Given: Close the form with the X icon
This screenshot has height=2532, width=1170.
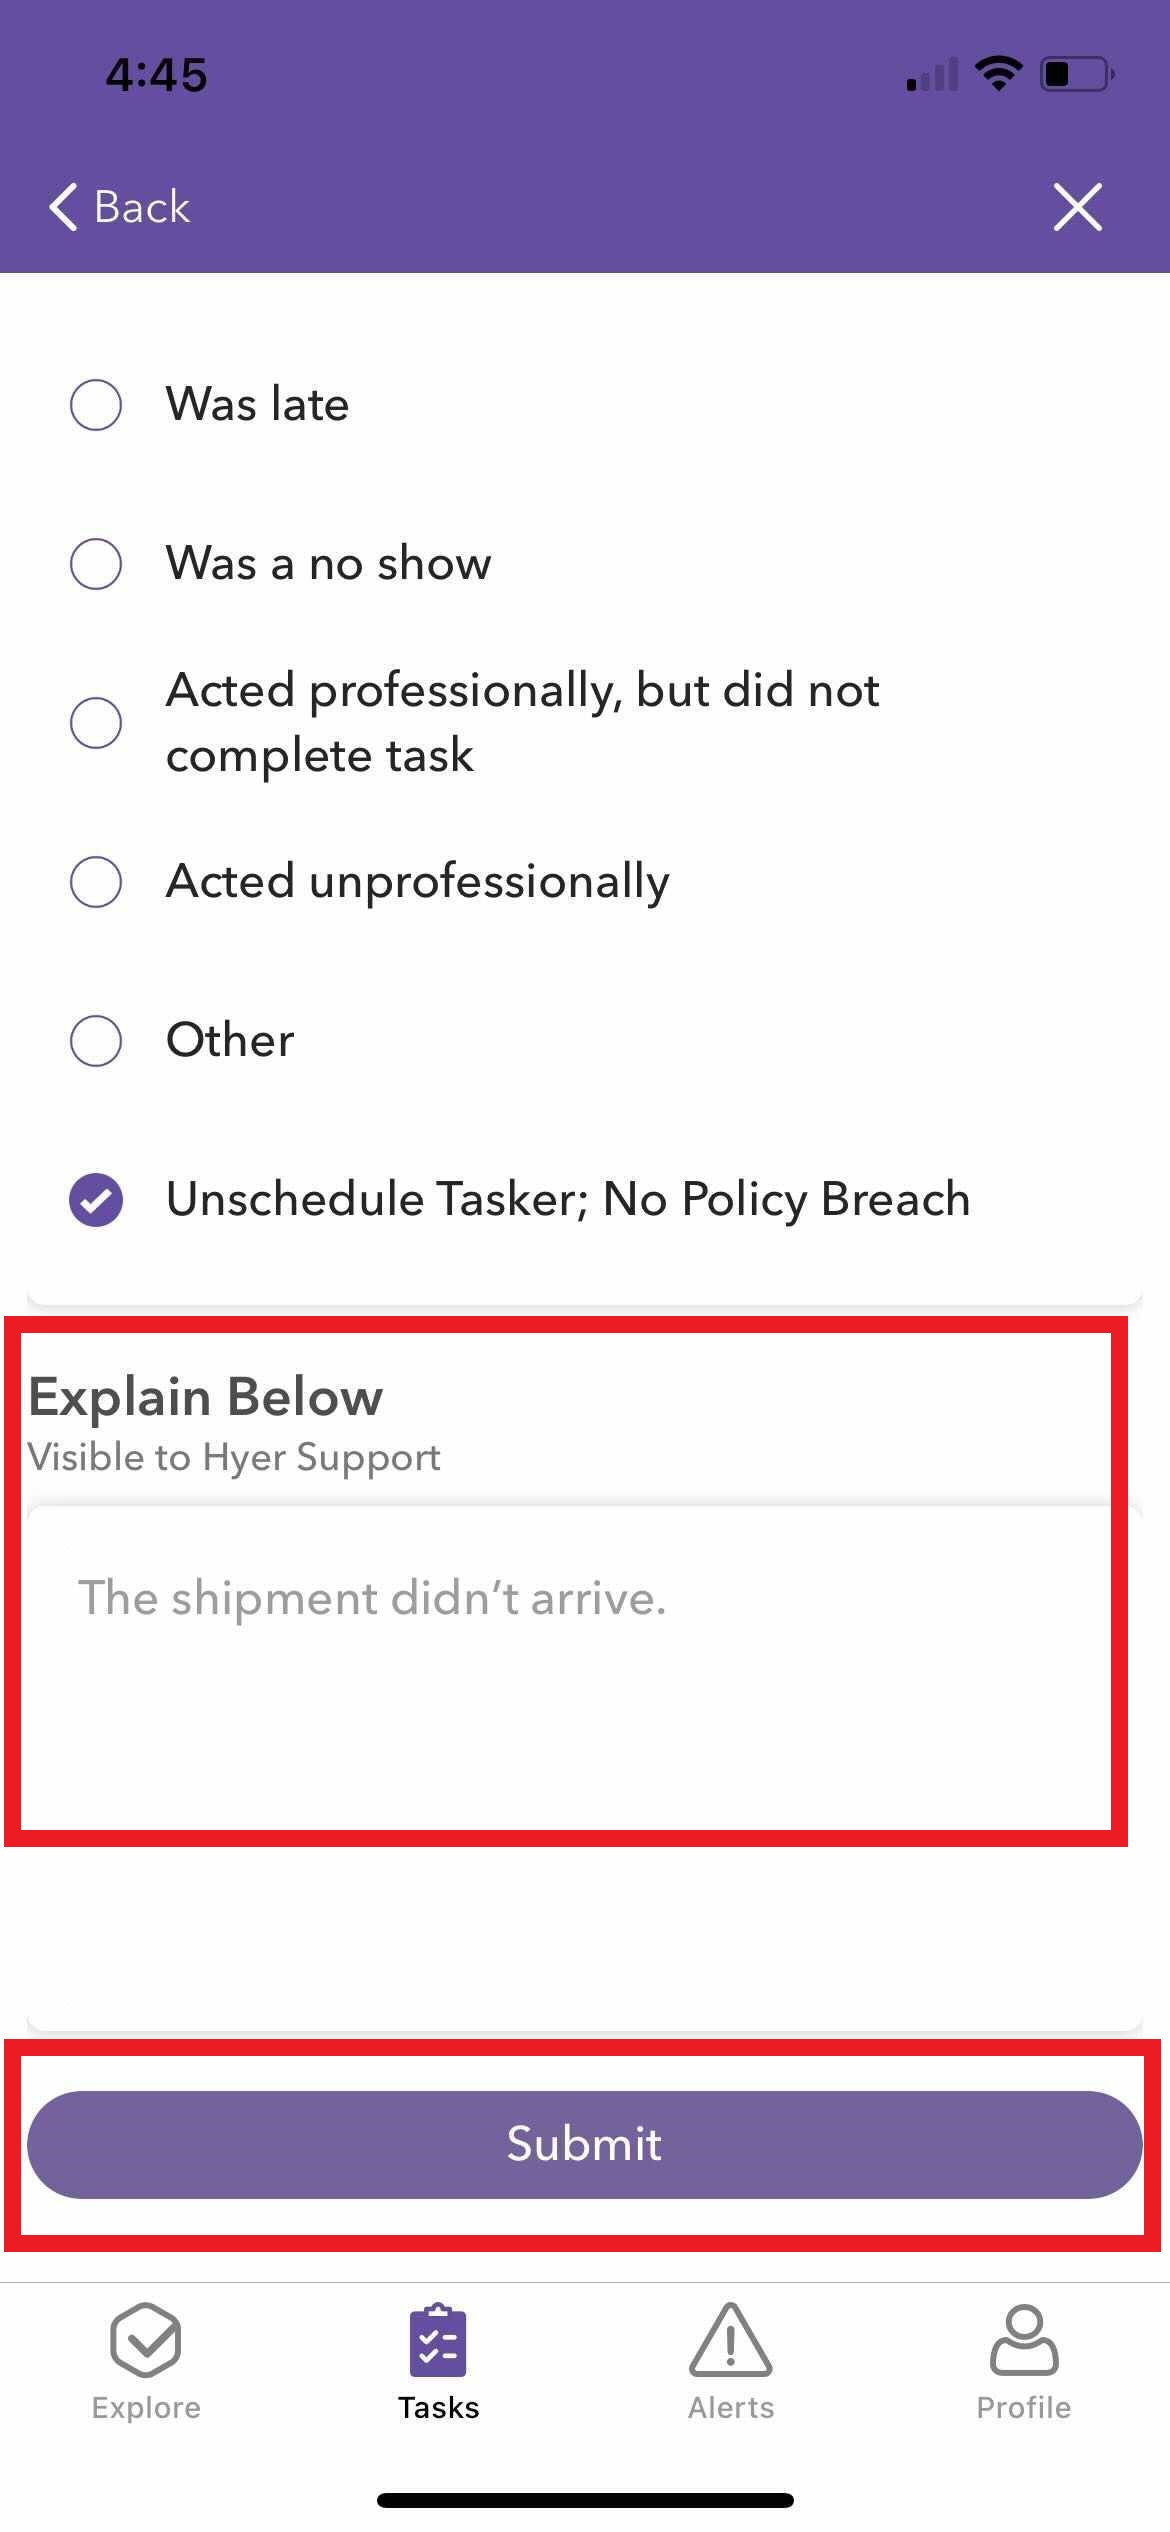Looking at the screenshot, I should (1078, 208).
